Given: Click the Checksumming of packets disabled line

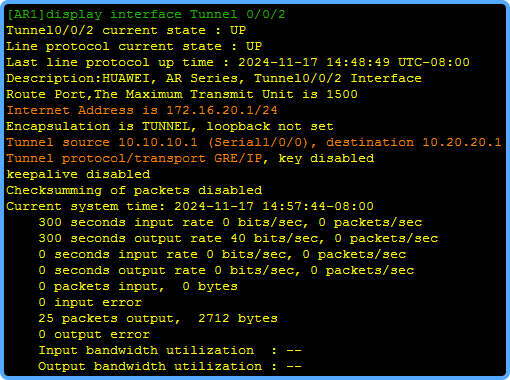Looking at the screenshot, I should tap(134, 190).
